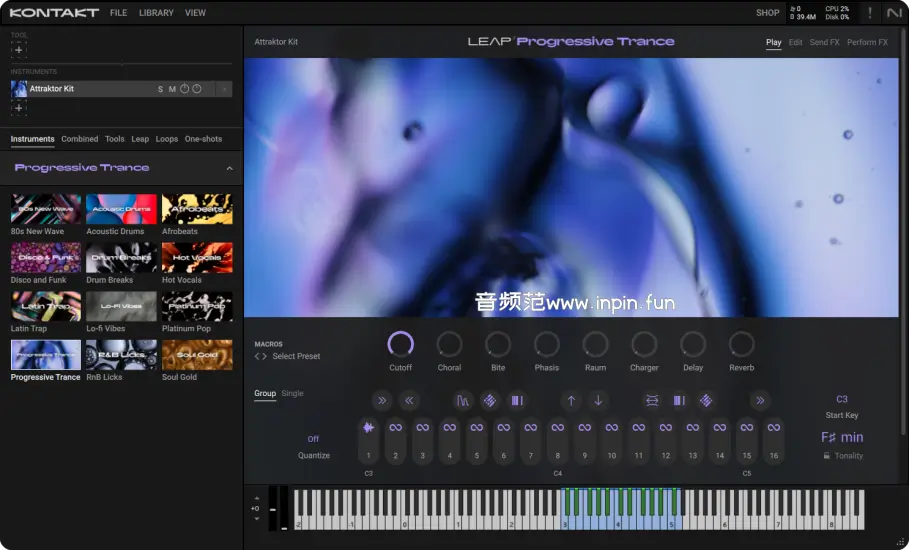Toggle loop mode on pad 9
Screen dimensions: 909x550
tap(584, 428)
